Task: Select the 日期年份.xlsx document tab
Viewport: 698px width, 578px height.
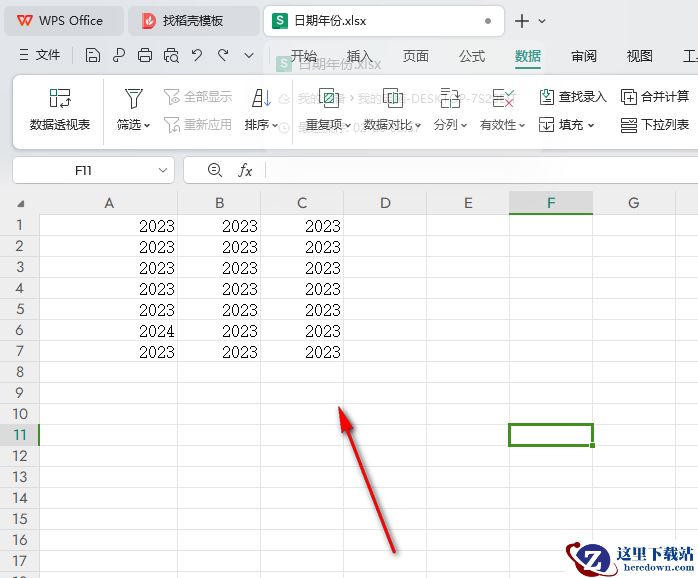Action: (383, 21)
